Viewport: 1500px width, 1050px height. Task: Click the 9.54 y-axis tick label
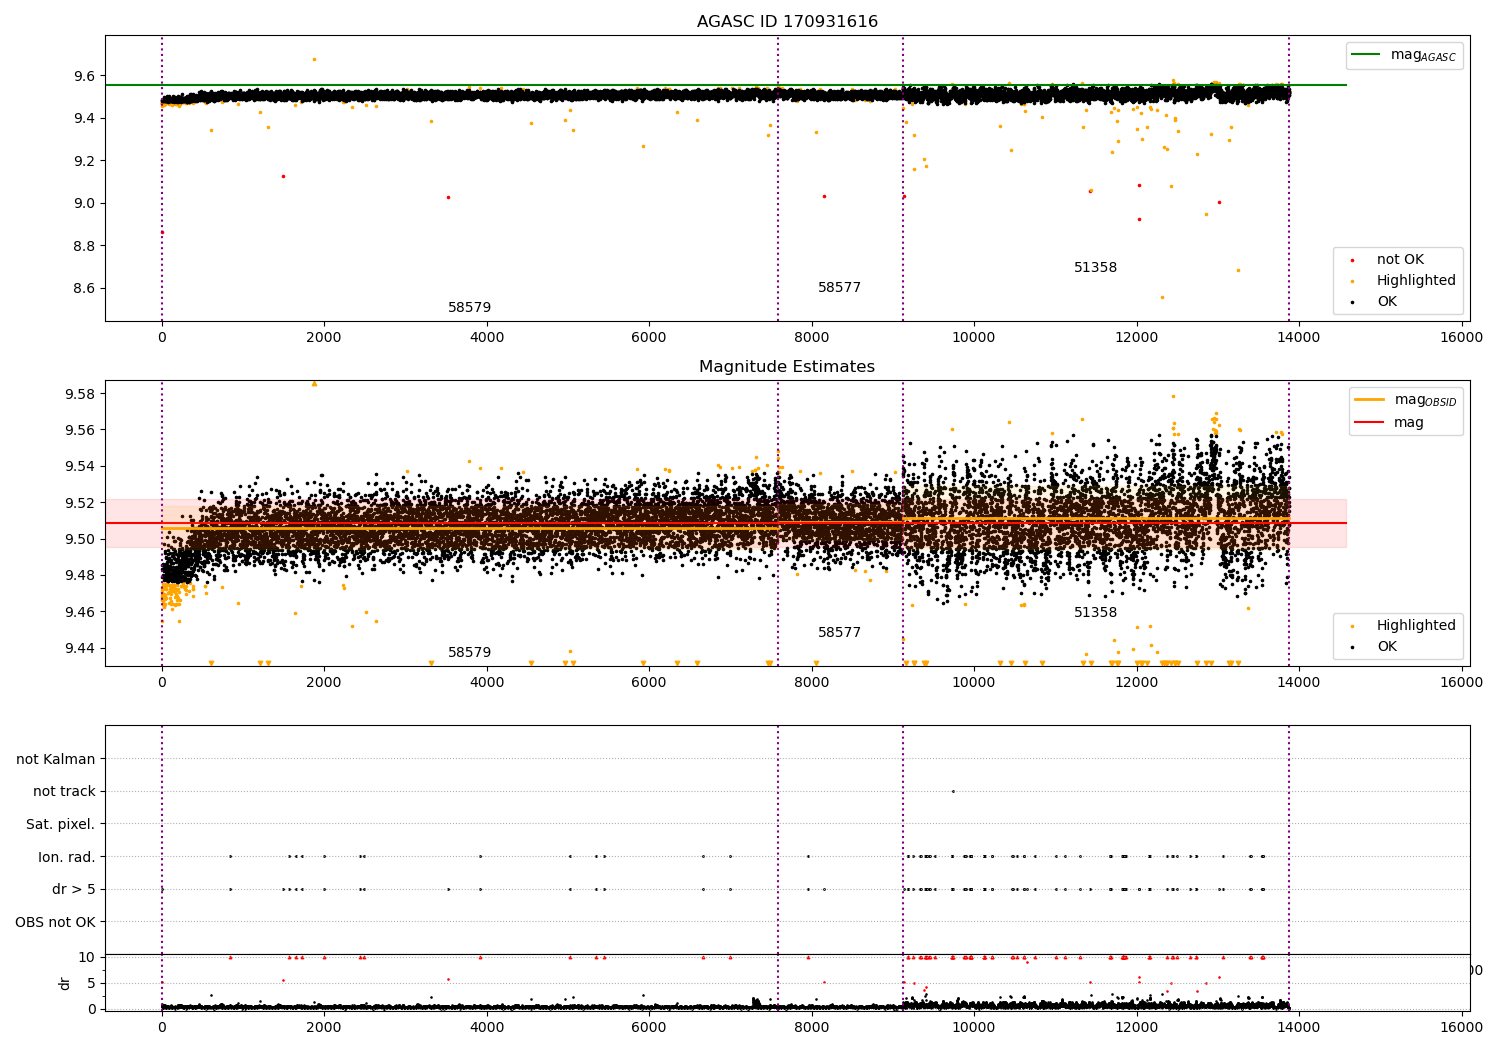pyautogui.click(x=80, y=466)
